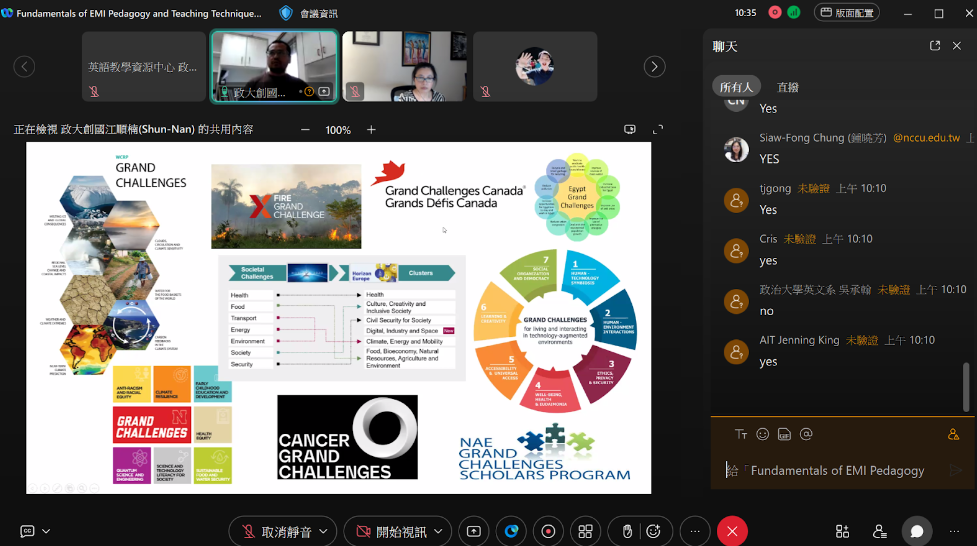The image size is (977, 546).
Task: Open the GIF picker in chat
Action: coord(784,434)
